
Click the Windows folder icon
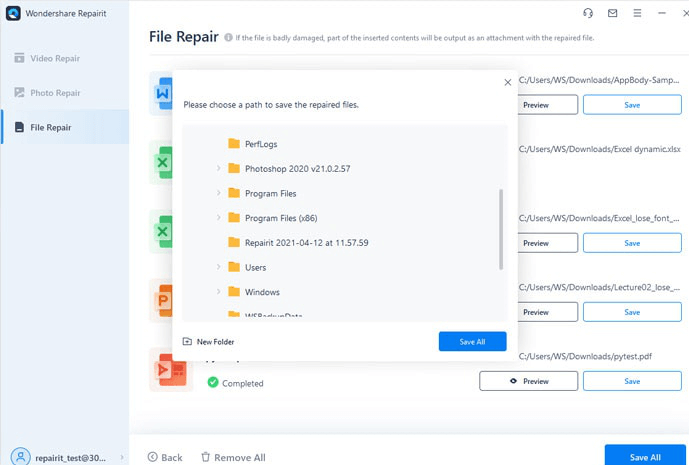point(234,291)
